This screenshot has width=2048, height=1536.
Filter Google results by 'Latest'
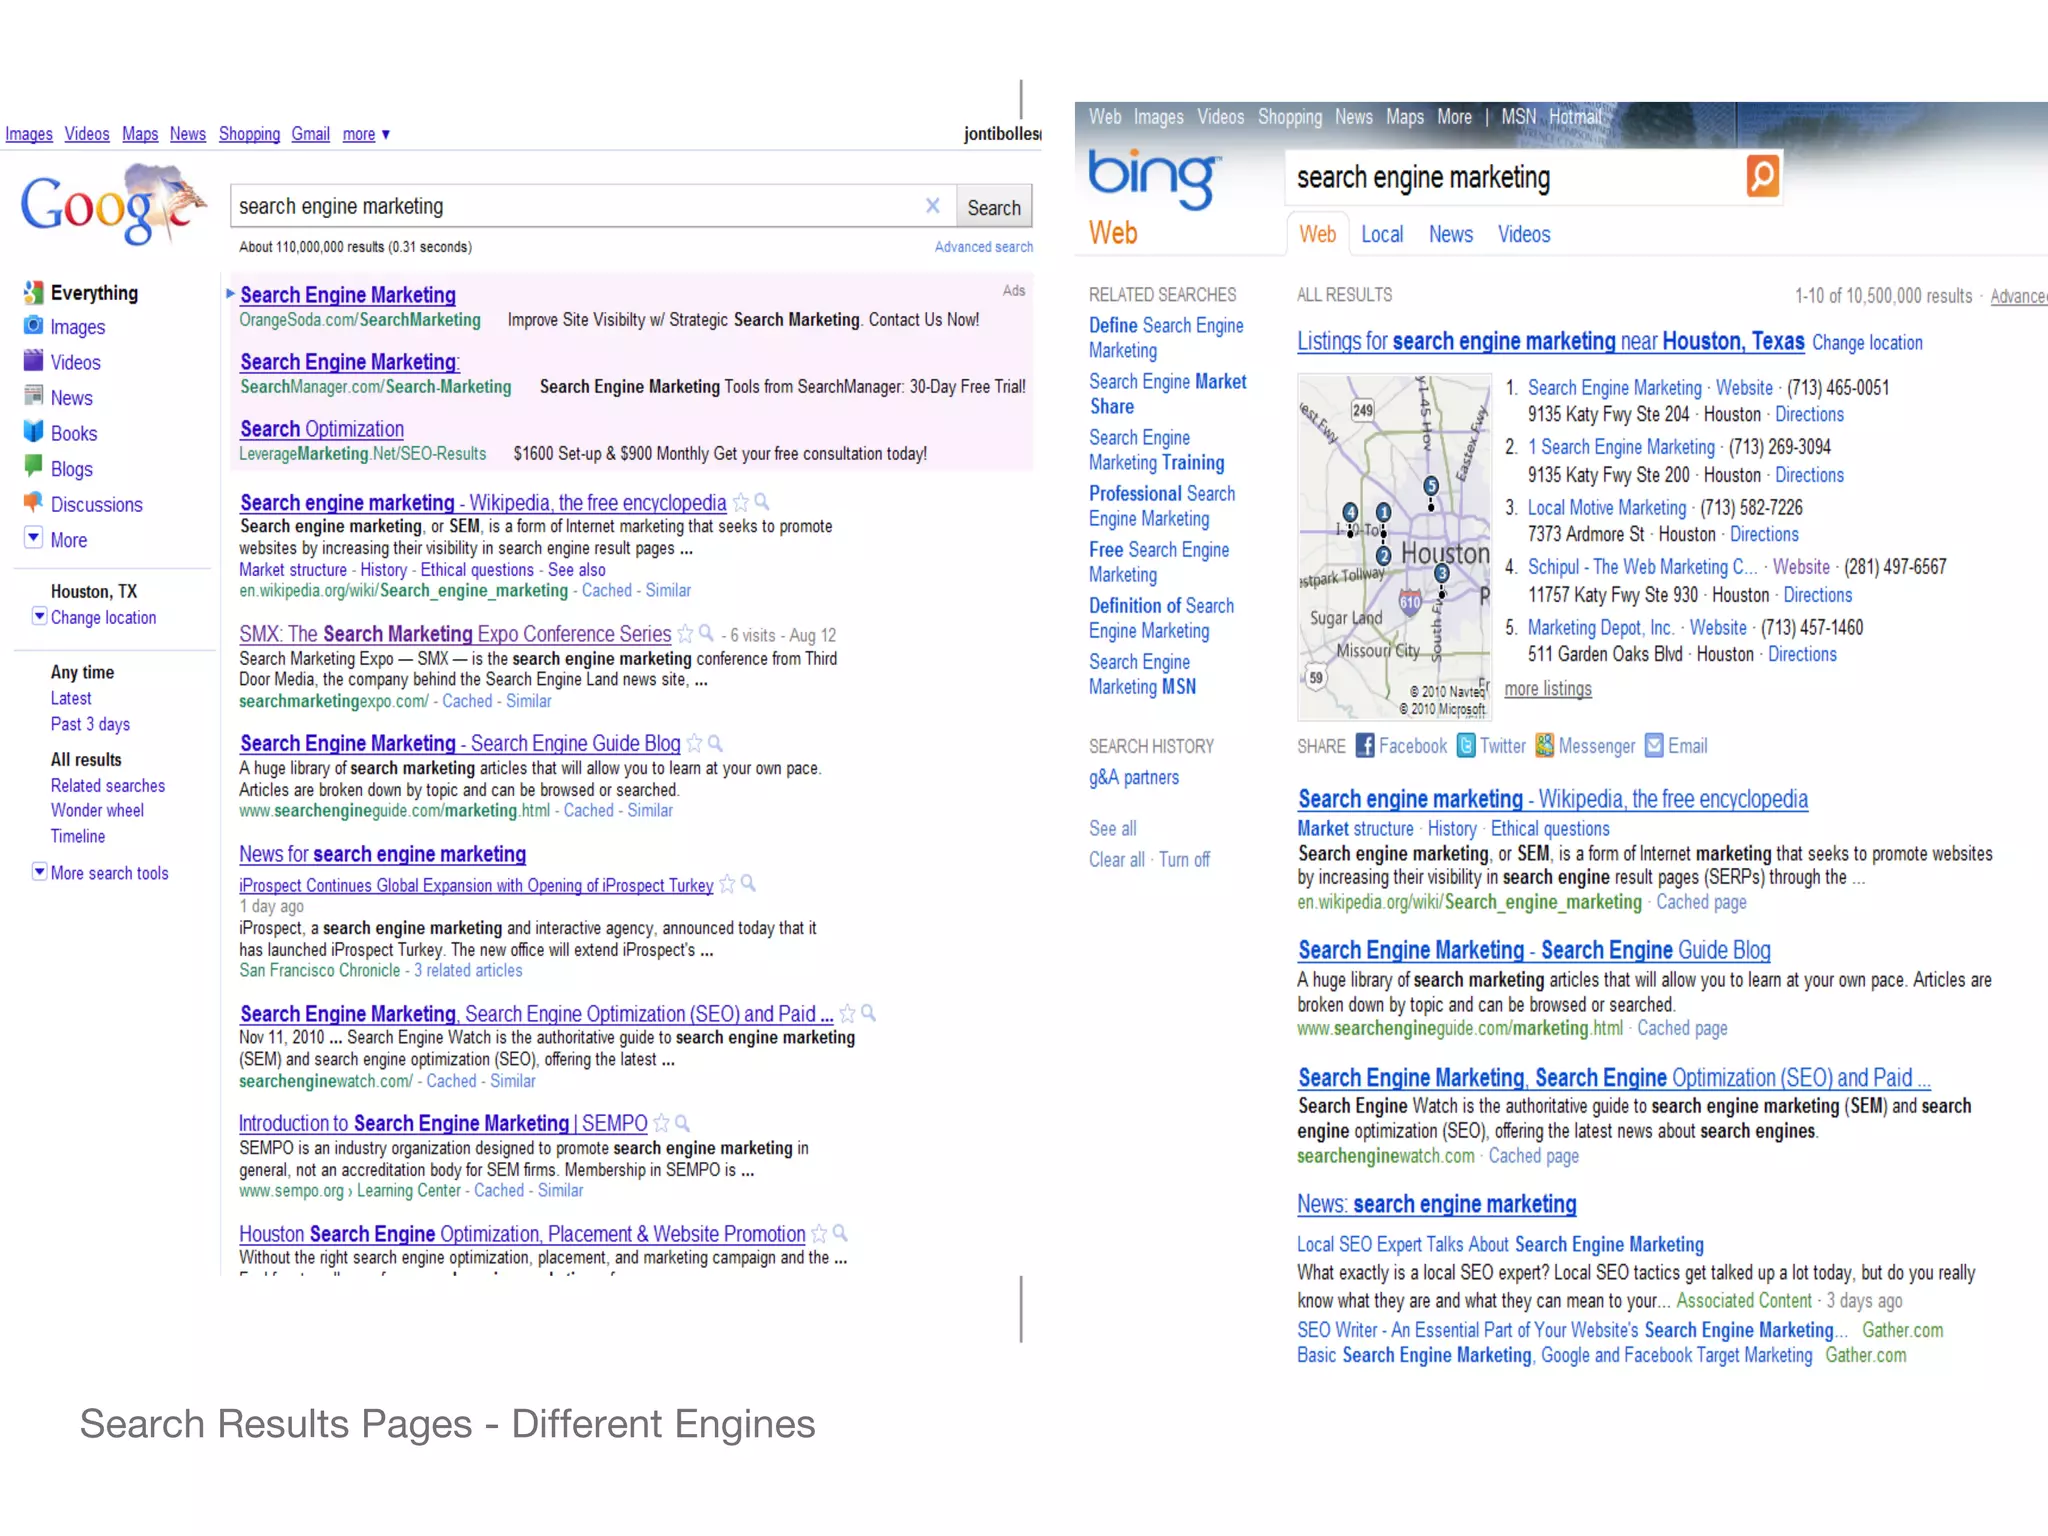coord(71,698)
